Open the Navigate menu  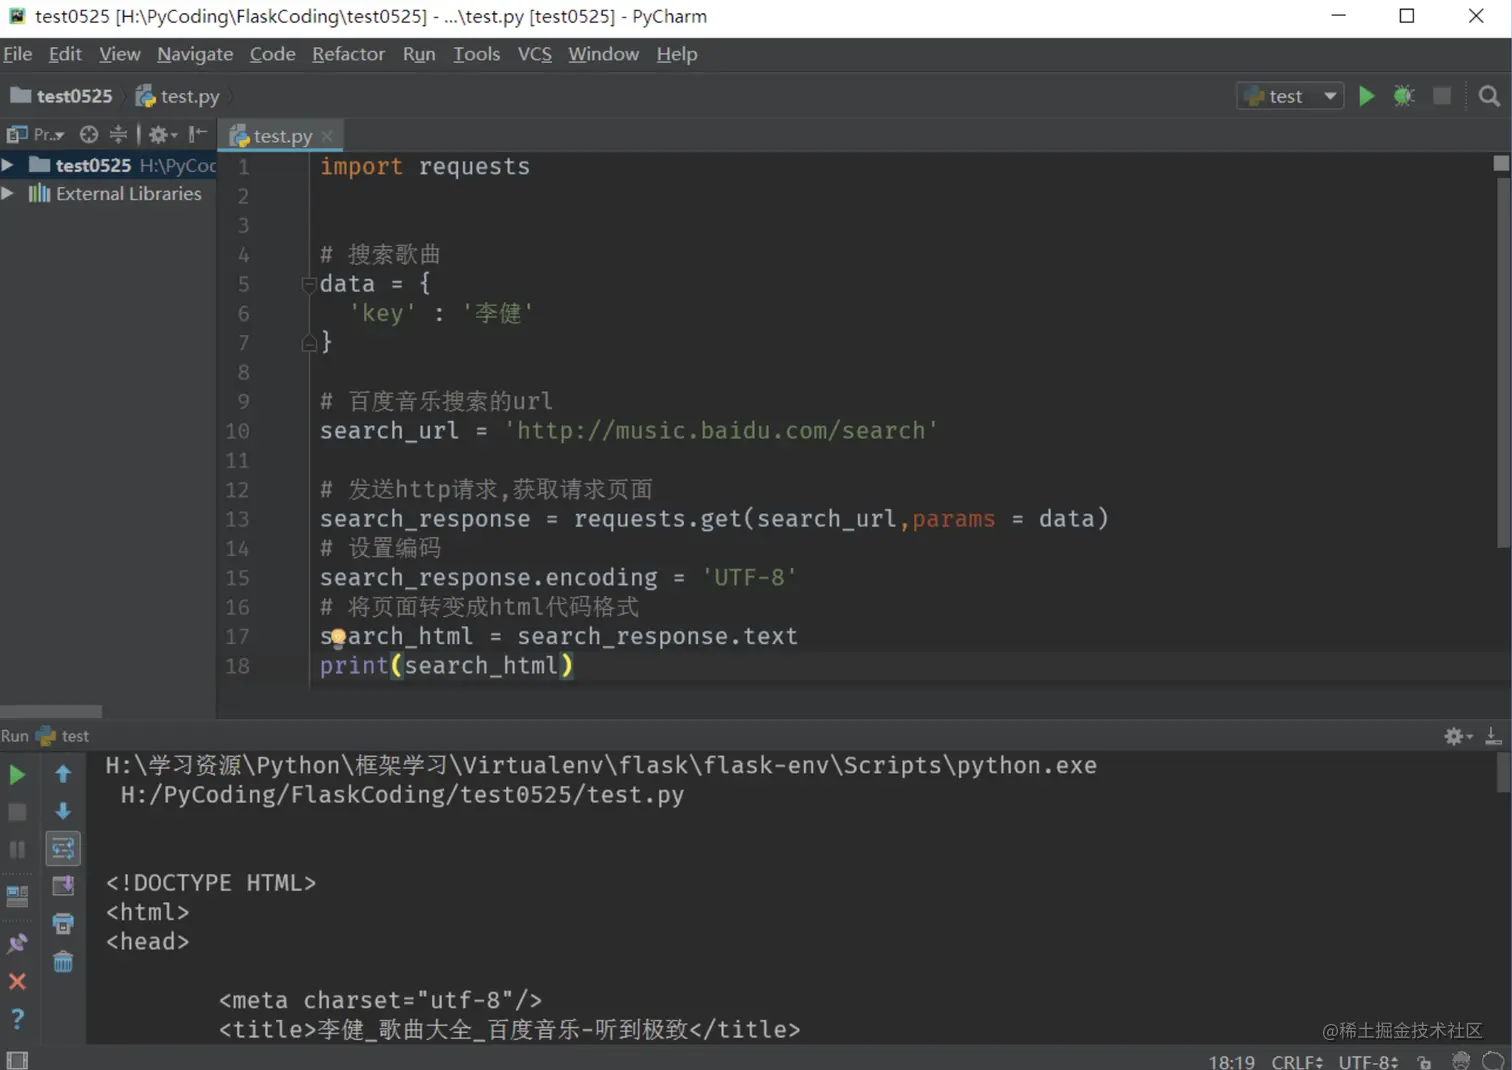[x=195, y=54]
